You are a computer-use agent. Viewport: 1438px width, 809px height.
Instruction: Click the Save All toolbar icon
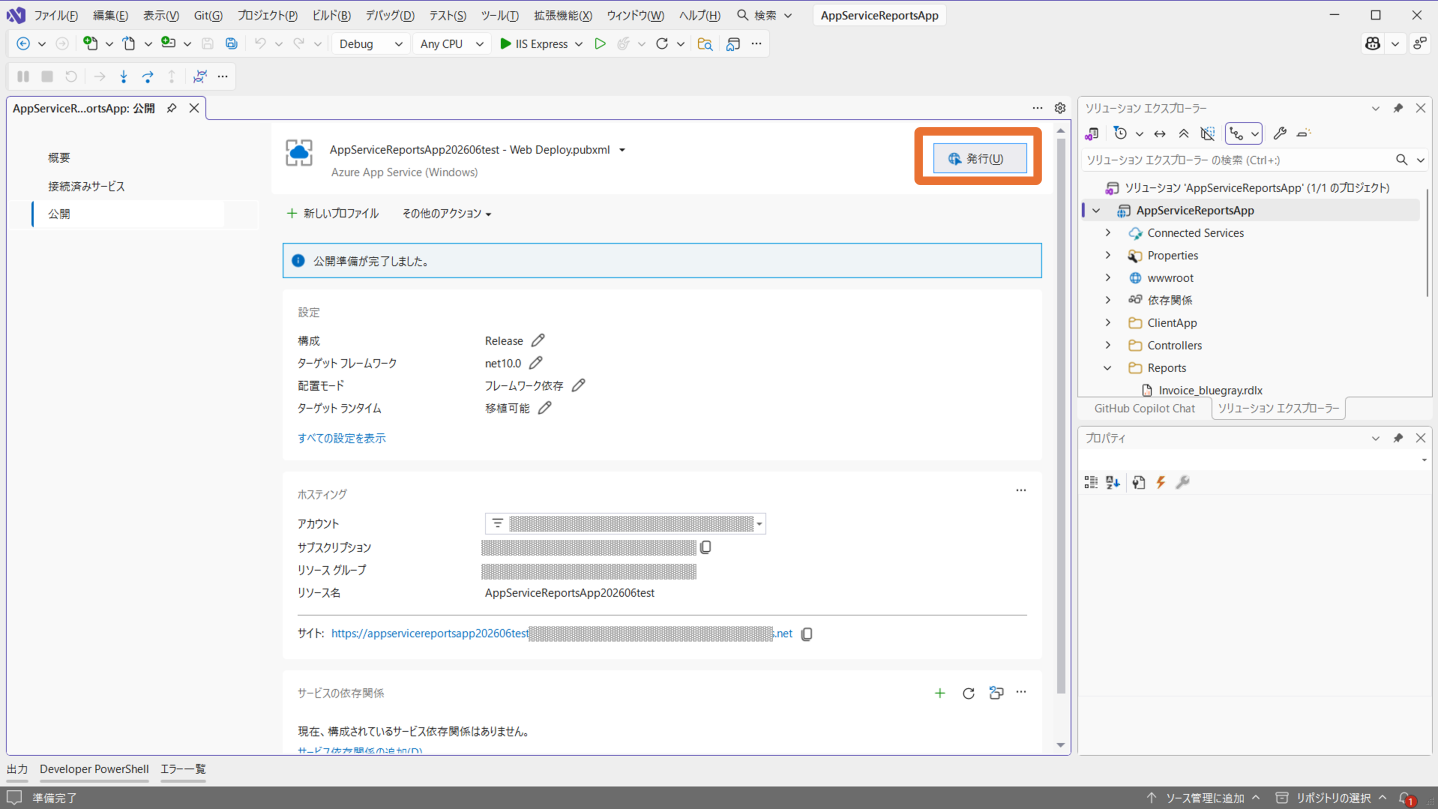click(x=231, y=44)
